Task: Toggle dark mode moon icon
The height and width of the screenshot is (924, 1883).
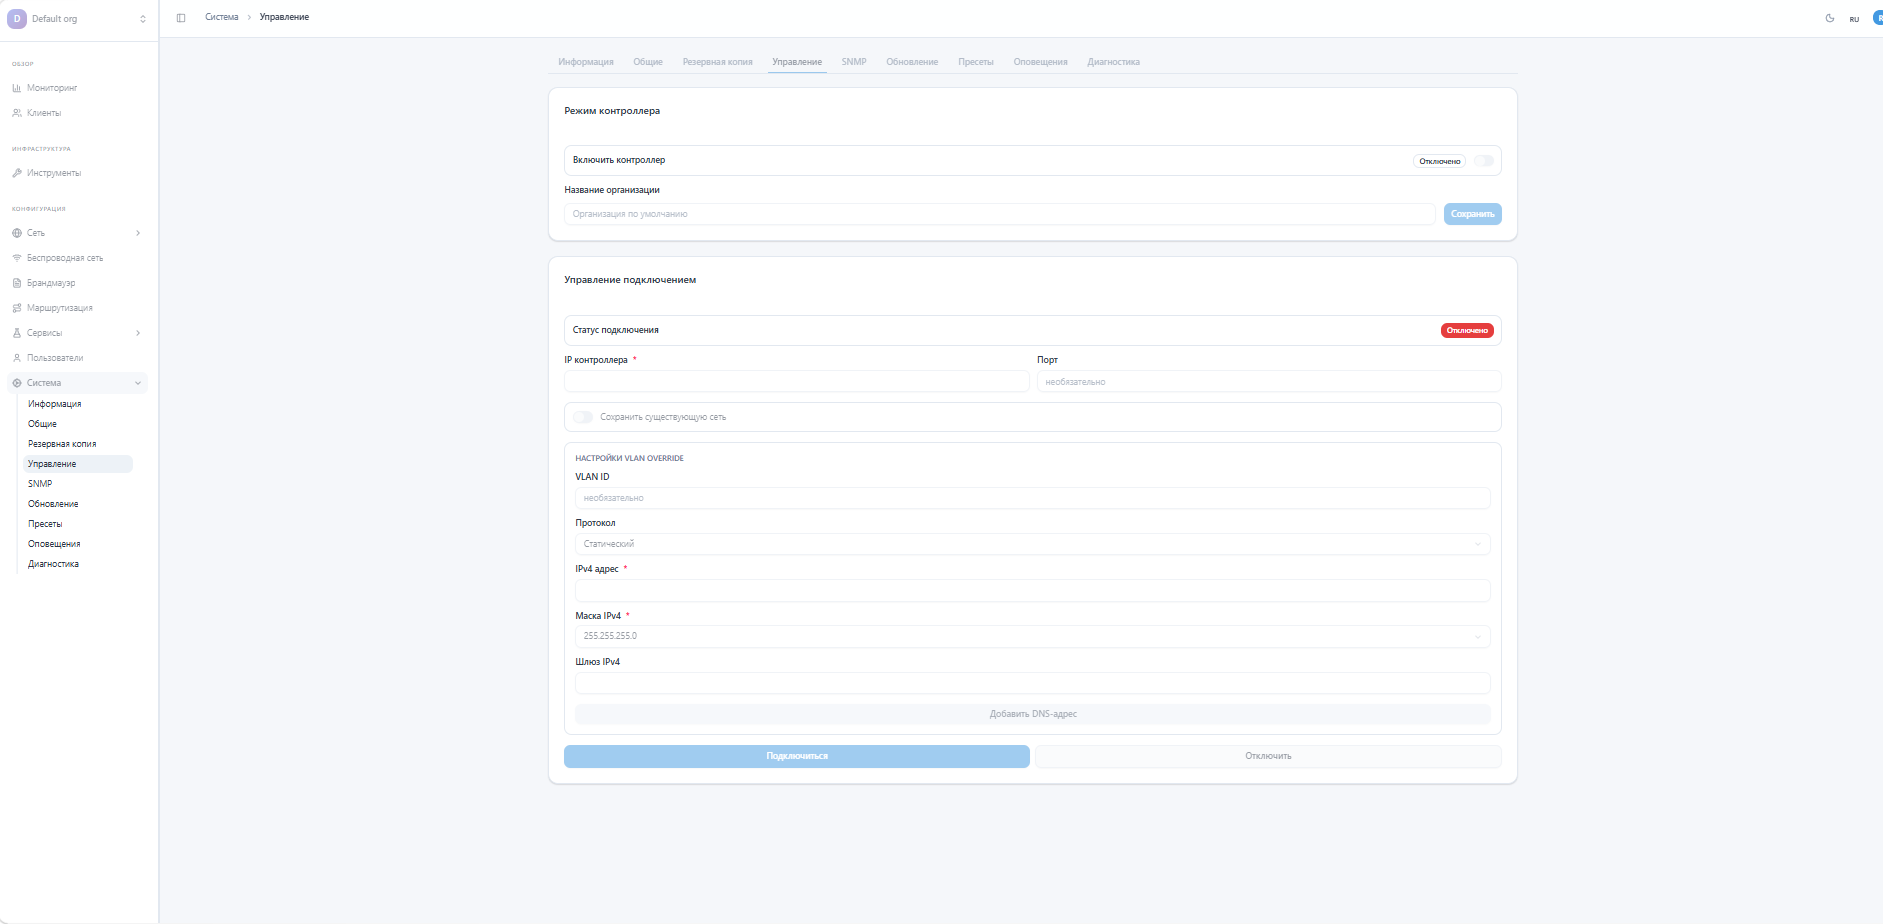Action: 1830,18
